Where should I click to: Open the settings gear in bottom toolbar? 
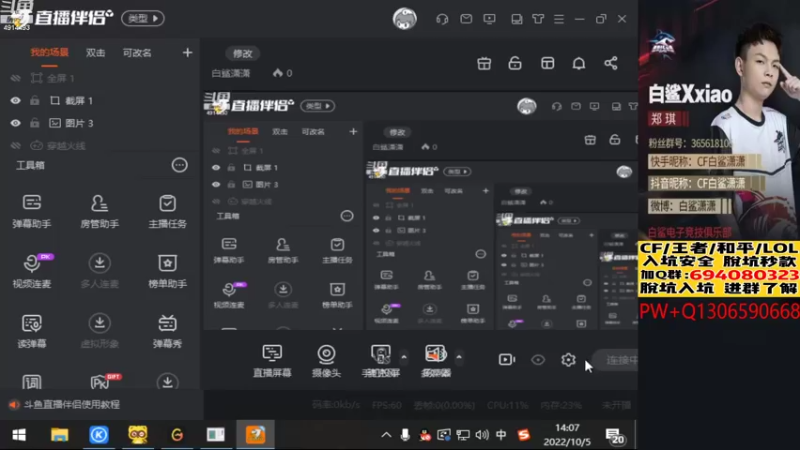pyautogui.click(x=568, y=360)
